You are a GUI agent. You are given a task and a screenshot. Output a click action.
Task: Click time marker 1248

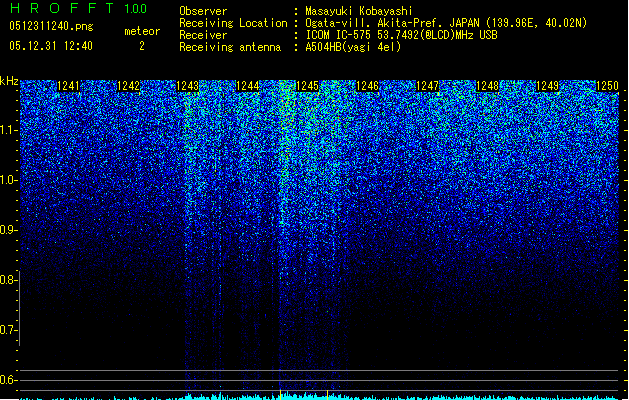tap(487, 86)
